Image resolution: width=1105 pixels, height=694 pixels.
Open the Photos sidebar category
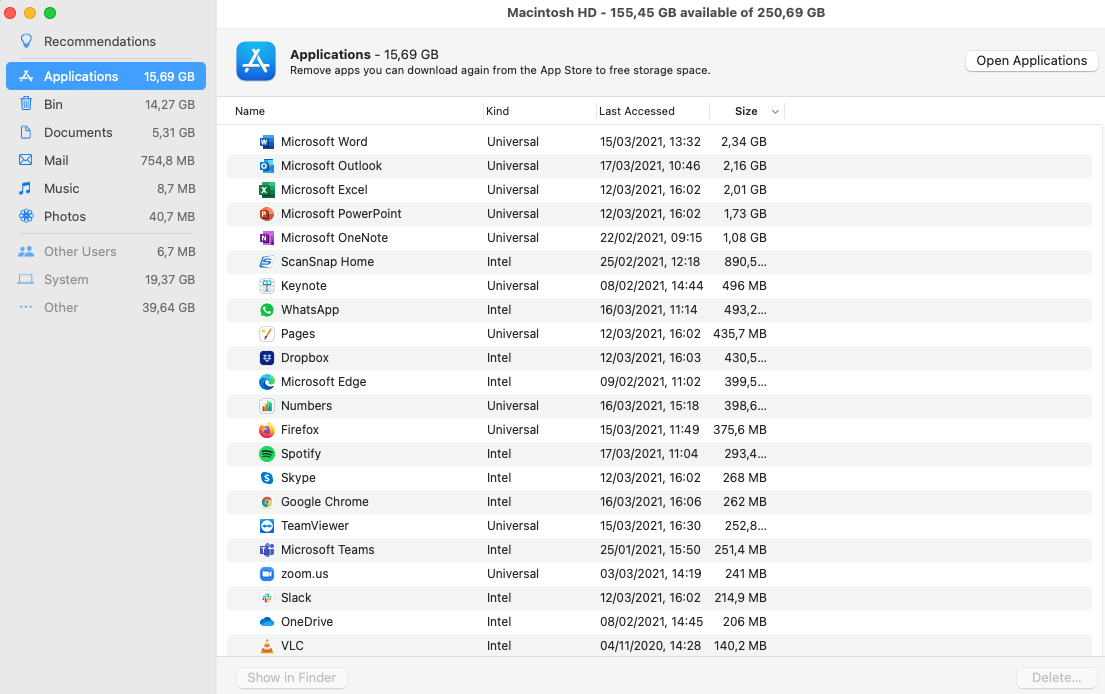point(106,216)
